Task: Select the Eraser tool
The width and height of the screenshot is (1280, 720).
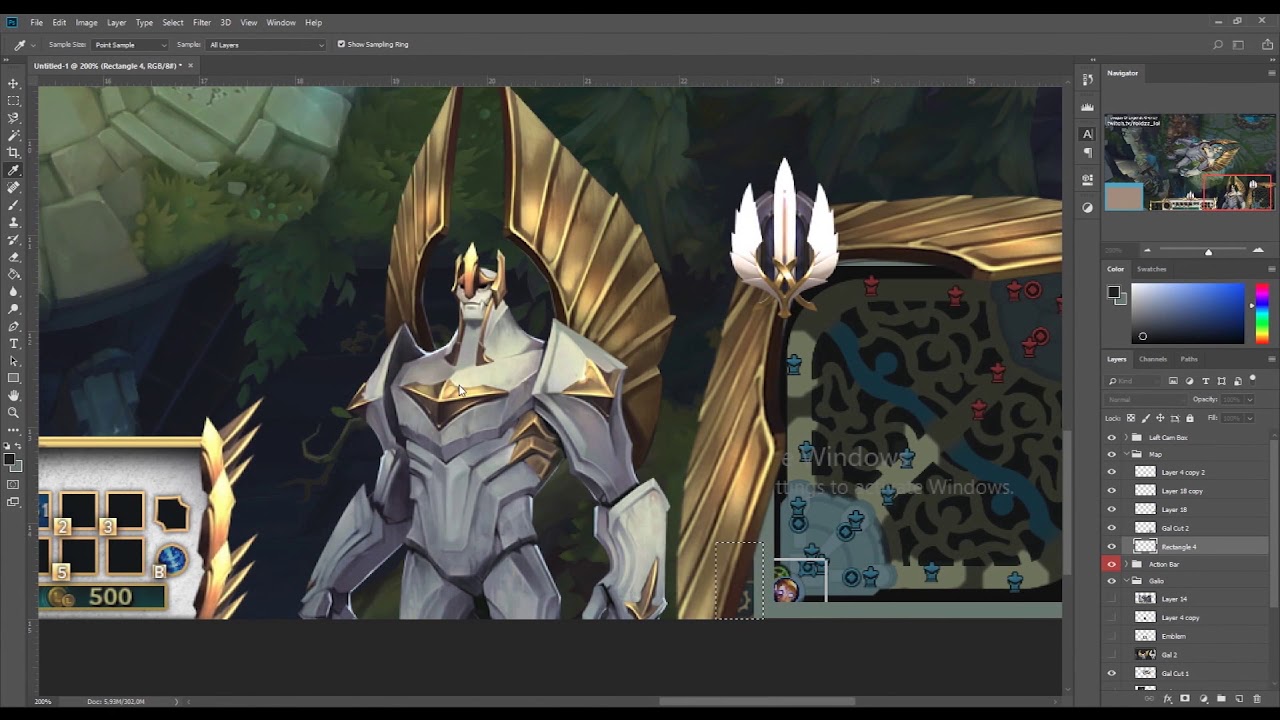Action: pyautogui.click(x=14, y=257)
